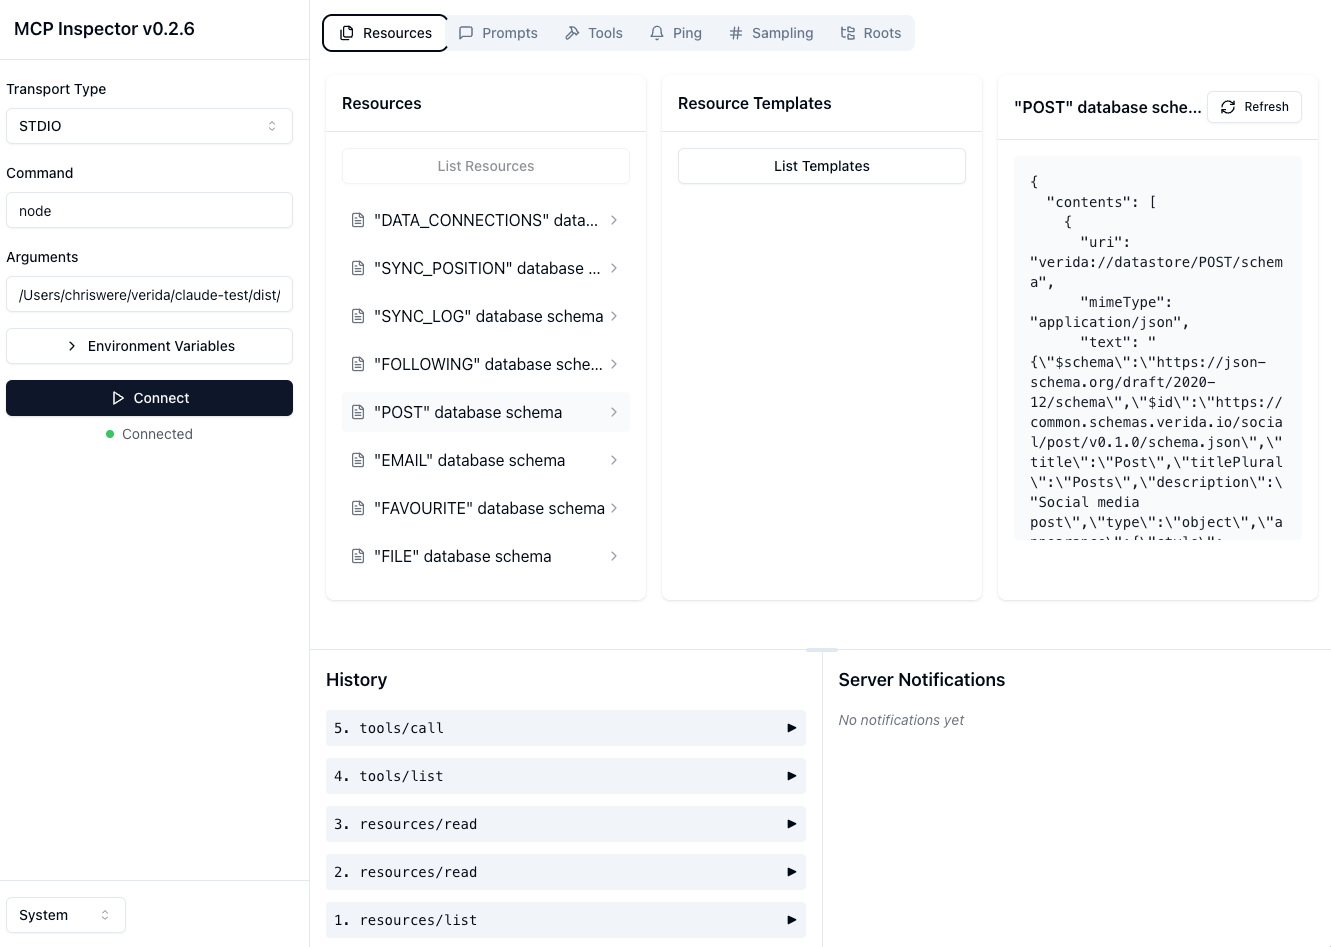Click the document icon beside "DATA_CONNECTIONS" resource
Viewport: 1331px width, 947px height.
tap(358, 220)
